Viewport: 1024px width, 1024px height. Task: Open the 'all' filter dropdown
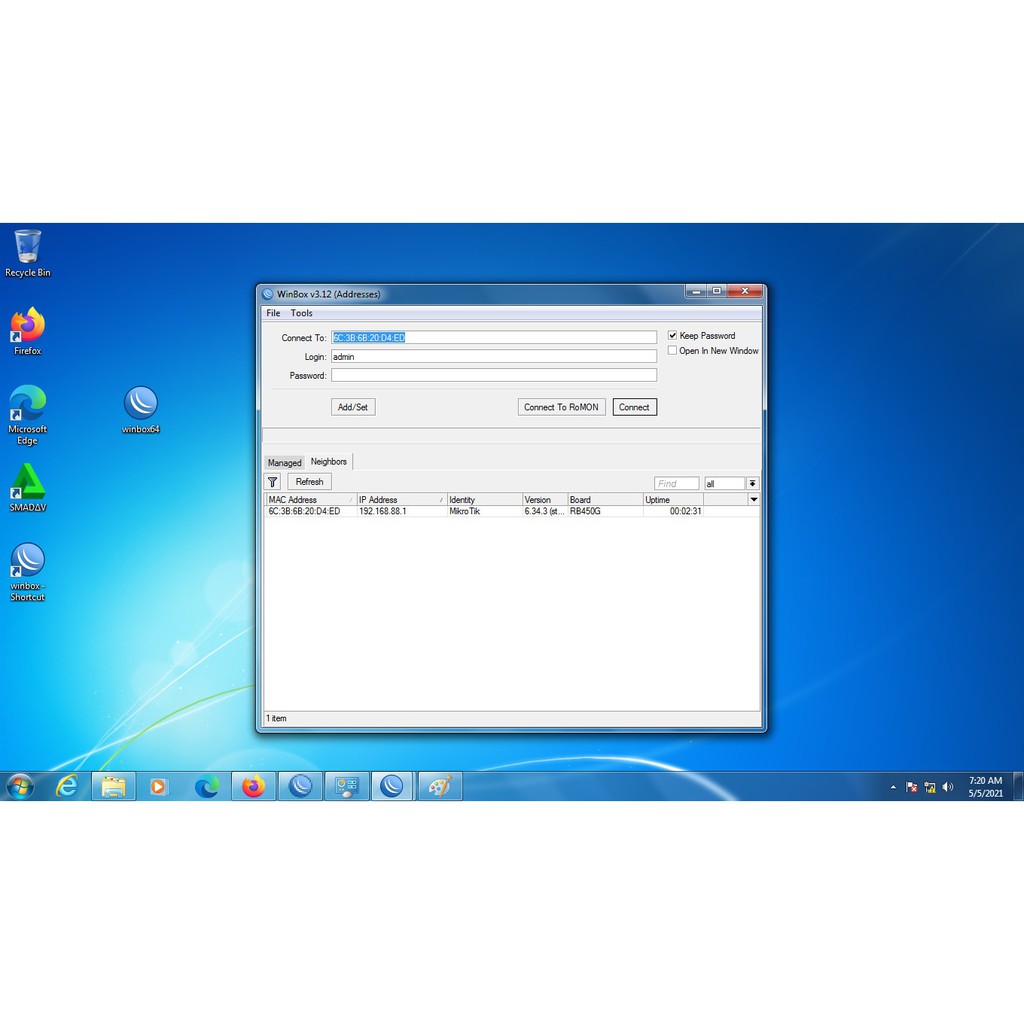752,484
